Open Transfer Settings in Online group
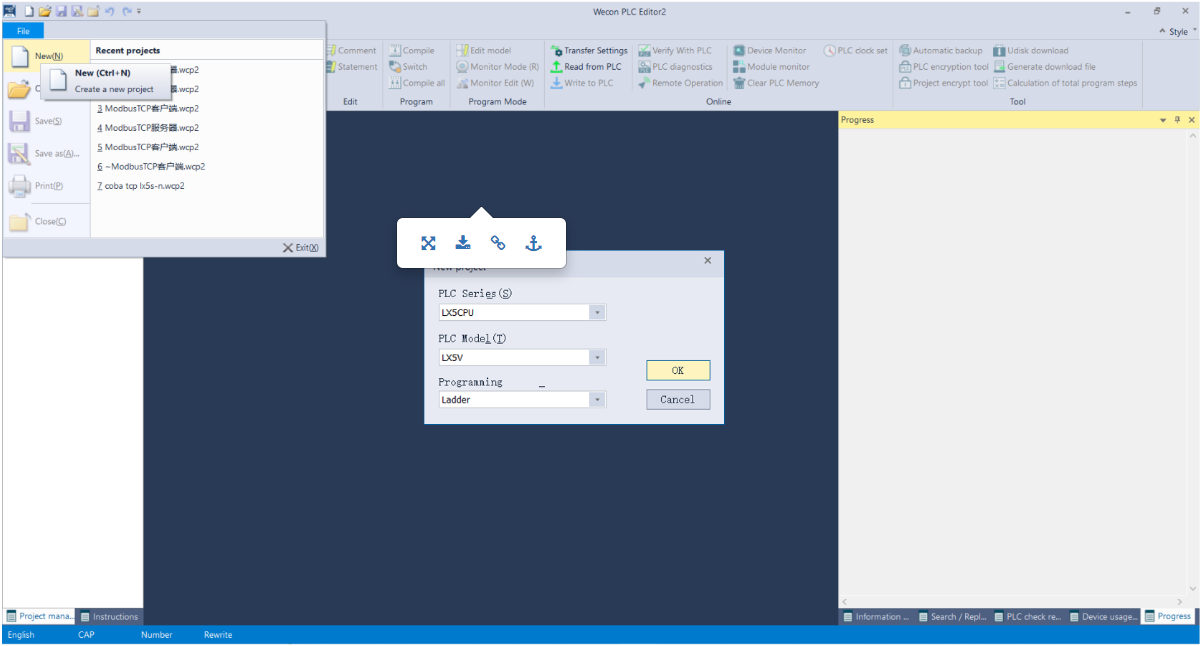The height and width of the screenshot is (646, 1203). pyautogui.click(x=589, y=51)
